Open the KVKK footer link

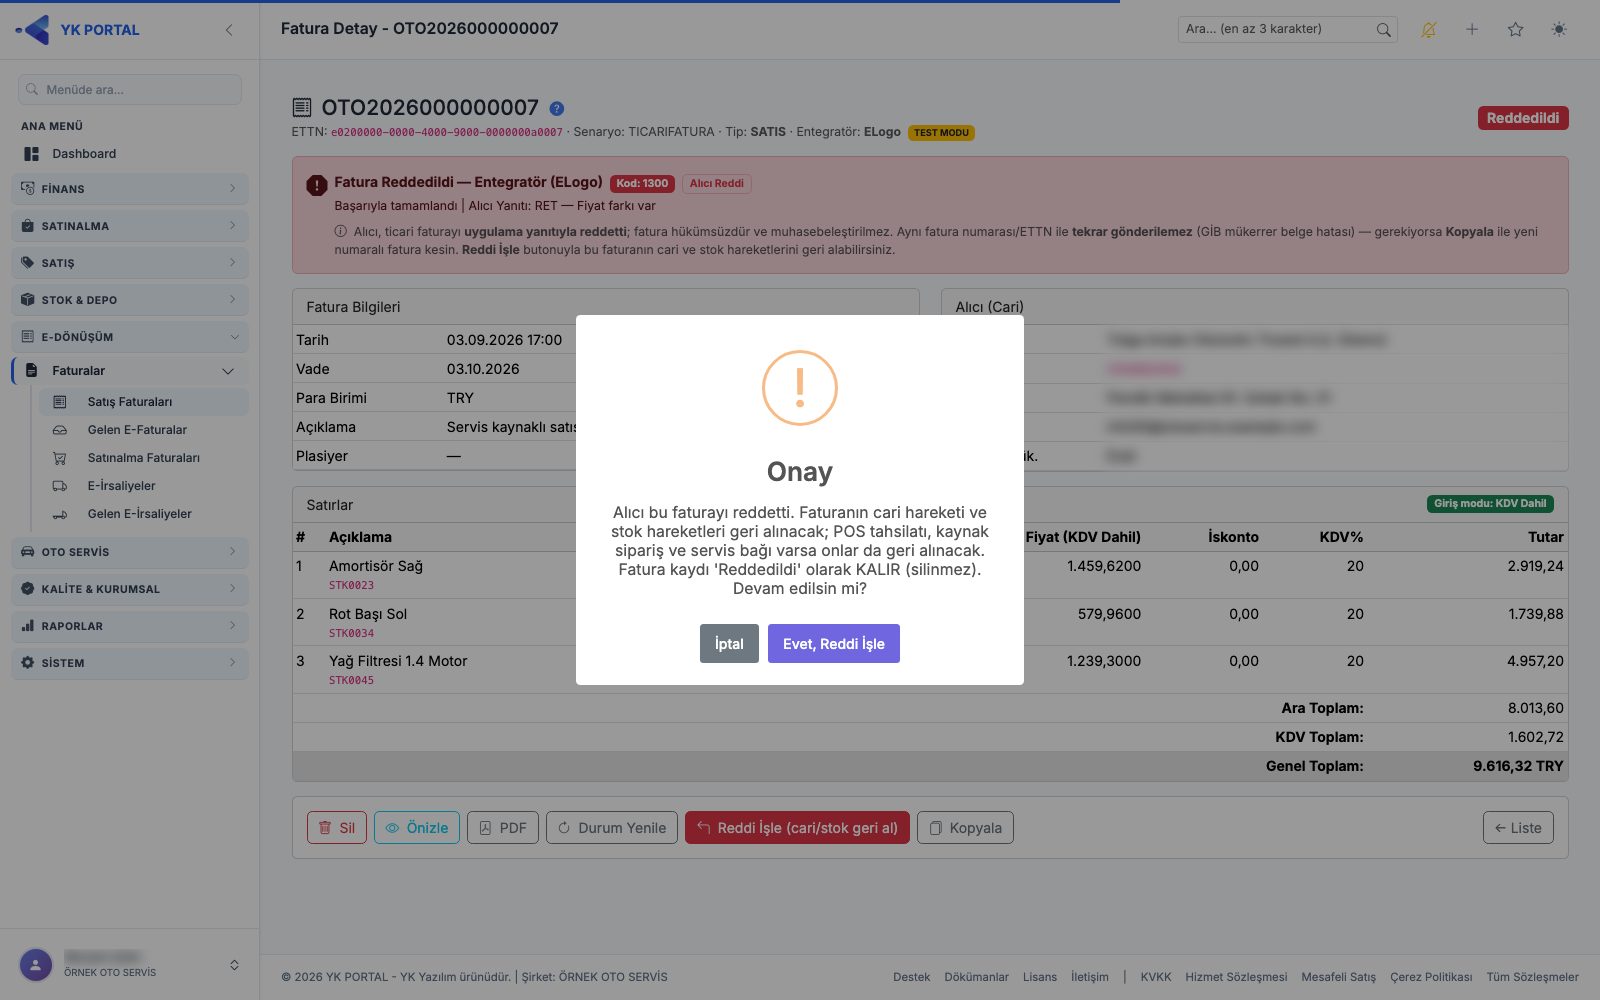coord(1156,977)
